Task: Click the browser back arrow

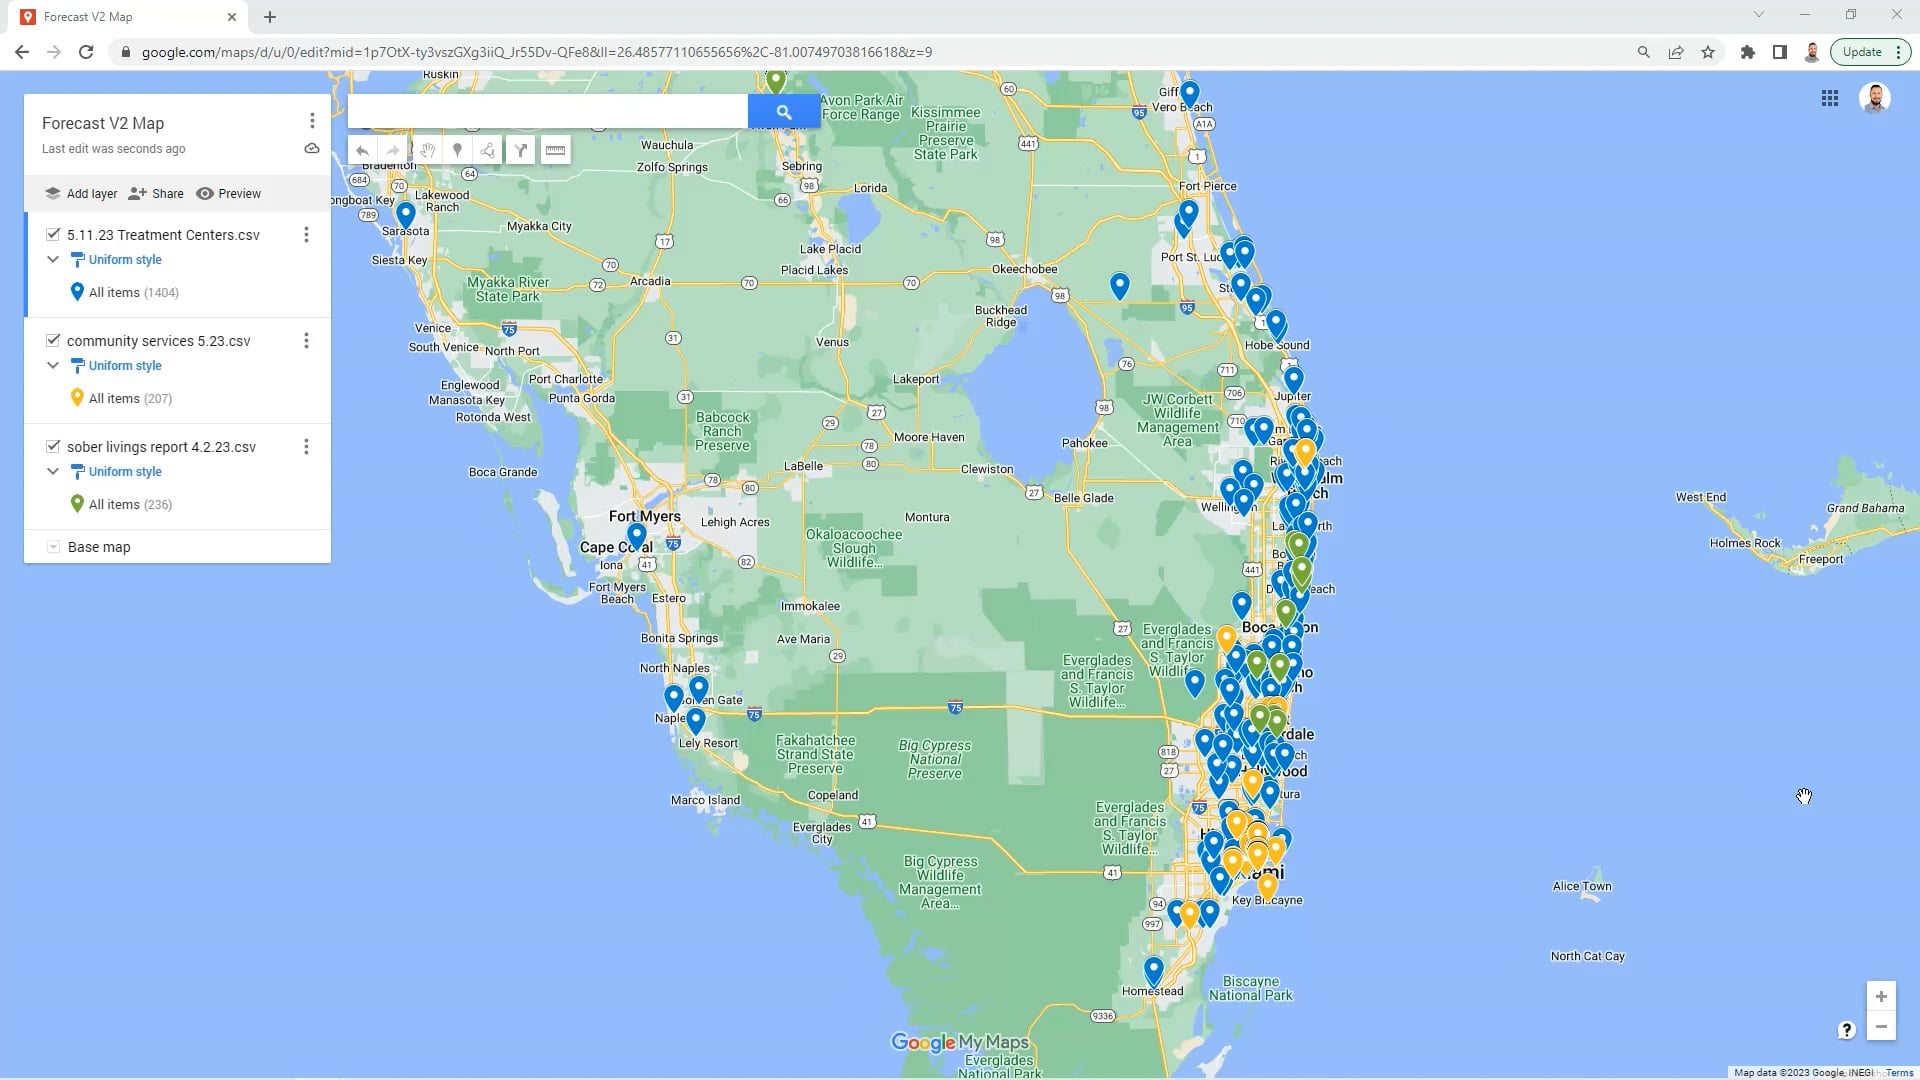Action: click(x=22, y=52)
